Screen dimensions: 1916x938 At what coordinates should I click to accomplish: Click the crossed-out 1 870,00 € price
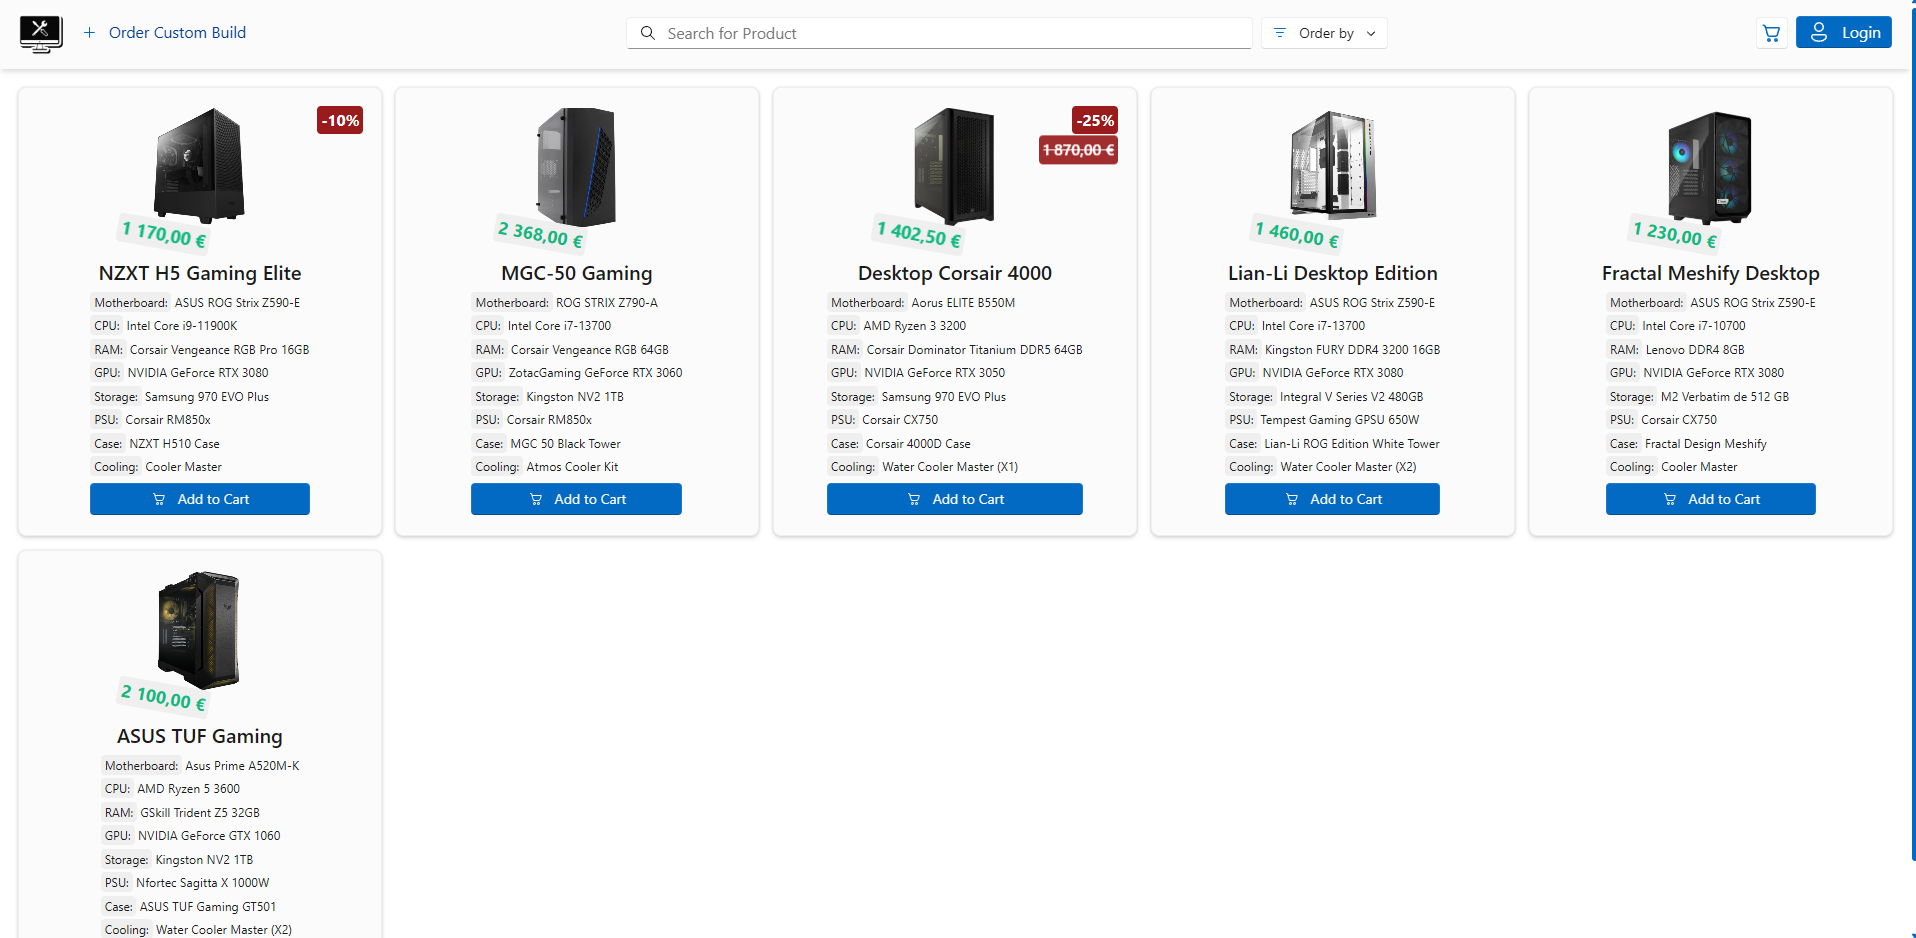(1078, 150)
